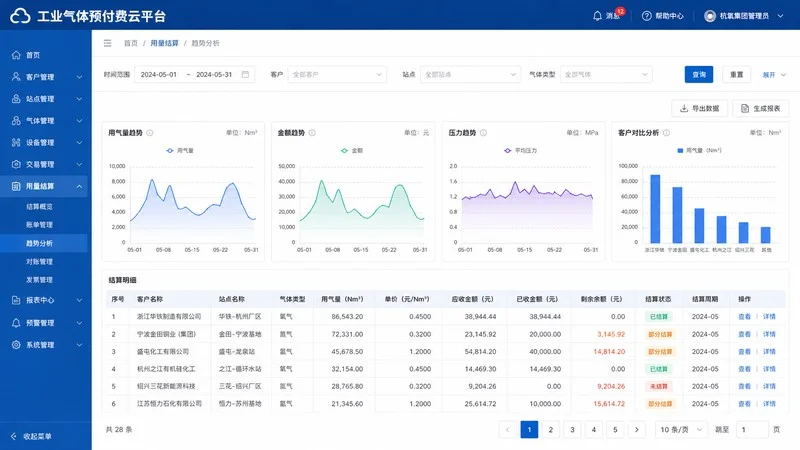This screenshot has height=450, width=800.
Task: Click the 用量结算 calculator icon
Action: 16,186
